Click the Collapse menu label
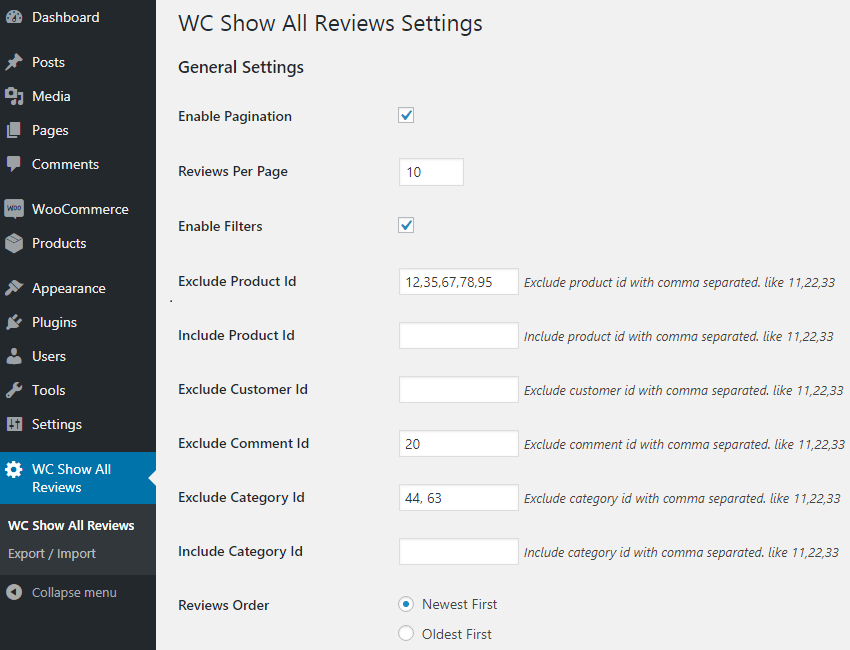The image size is (850, 650). [74, 593]
